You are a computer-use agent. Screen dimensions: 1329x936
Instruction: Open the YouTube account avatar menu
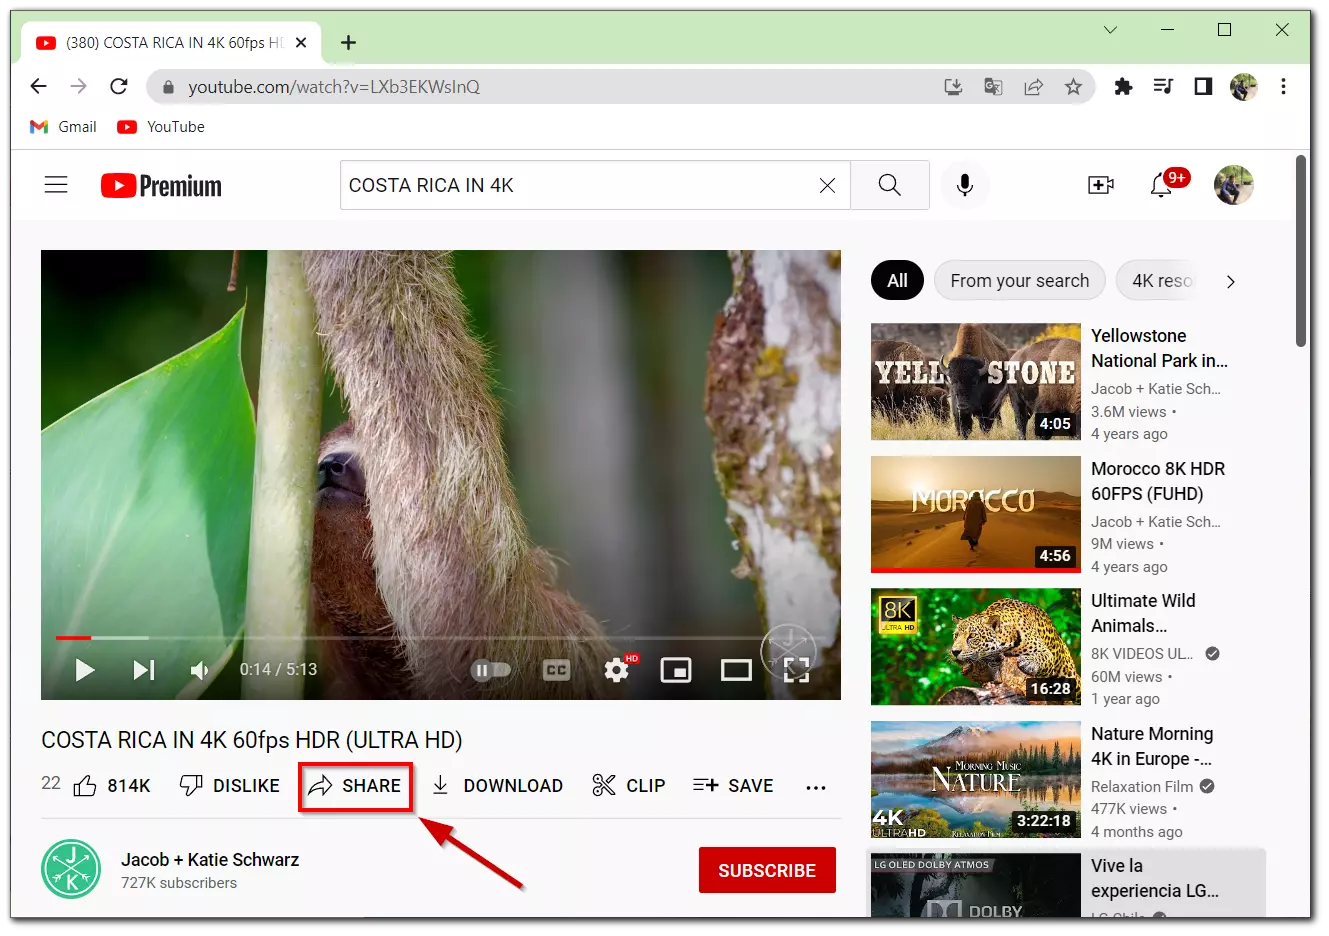[1234, 185]
